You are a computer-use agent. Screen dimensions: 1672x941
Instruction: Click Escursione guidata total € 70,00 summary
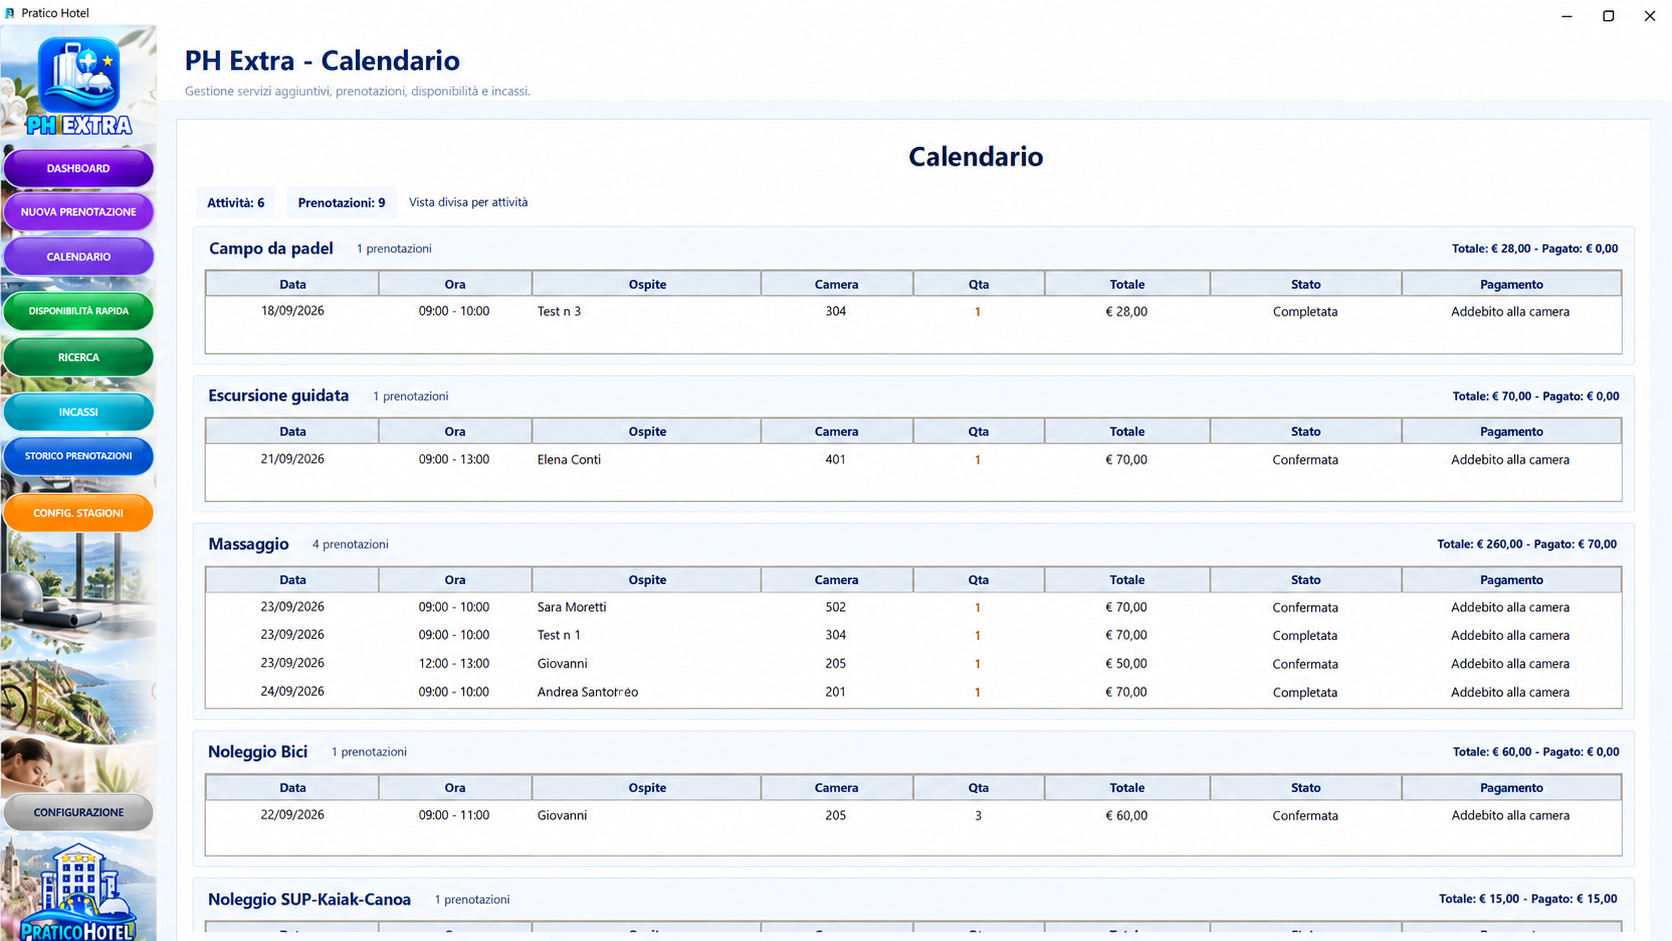(1535, 396)
